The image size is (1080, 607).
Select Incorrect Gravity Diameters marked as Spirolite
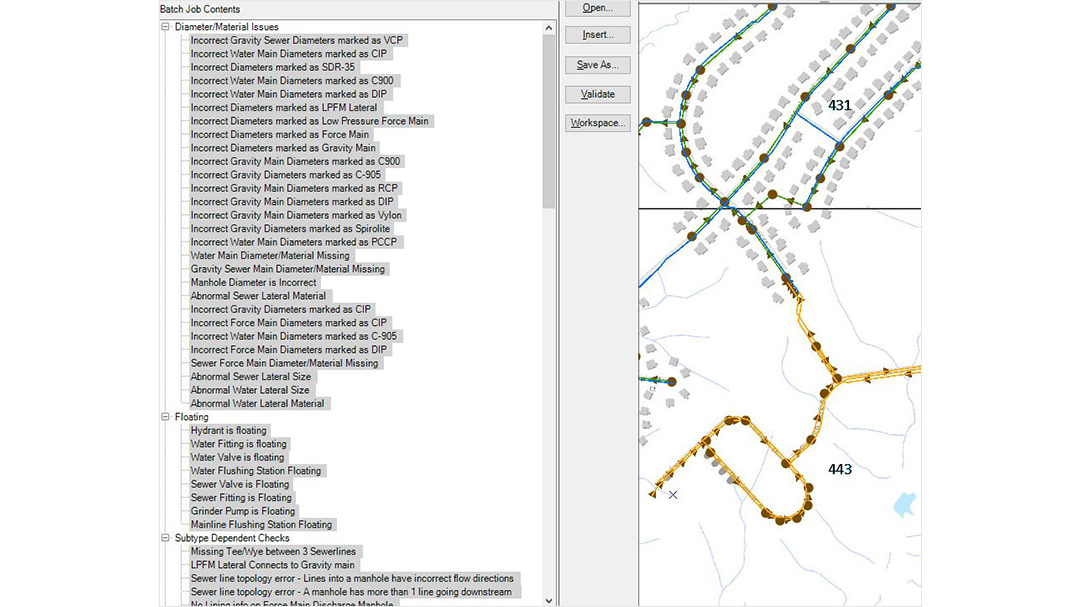click(x=290, y=229)
